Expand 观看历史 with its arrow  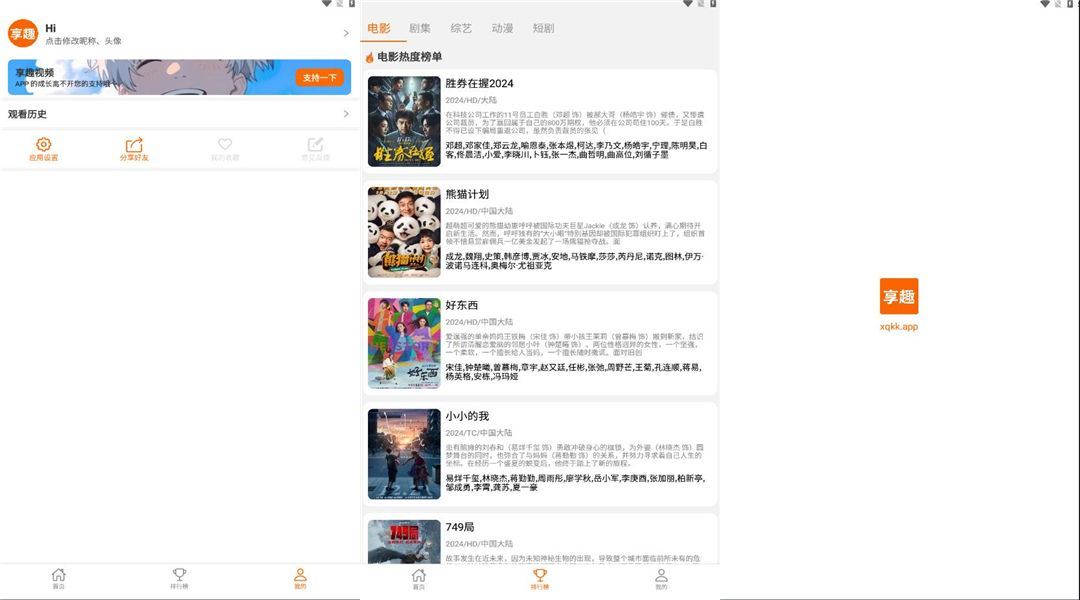[x=346, y=114]
